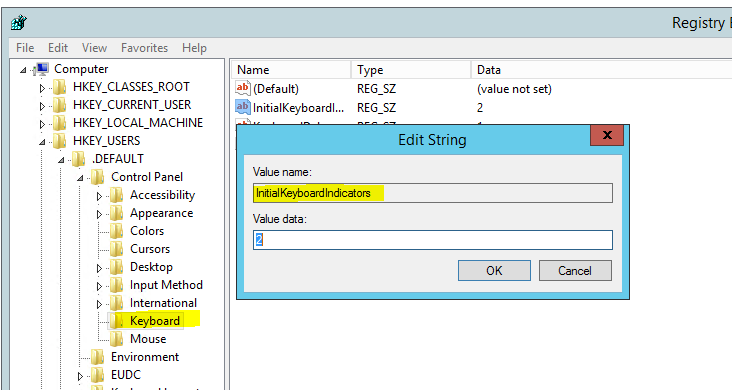Expand the Desktop node
This screenshot has height=390, width=732.
tap(99, 268)
